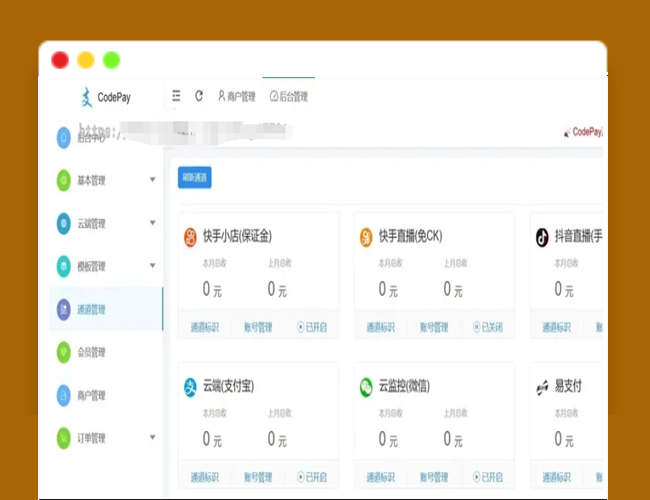The image size is (650, 500).
Task: Click the 易支付 channel icon
Action: coord(542,386)
